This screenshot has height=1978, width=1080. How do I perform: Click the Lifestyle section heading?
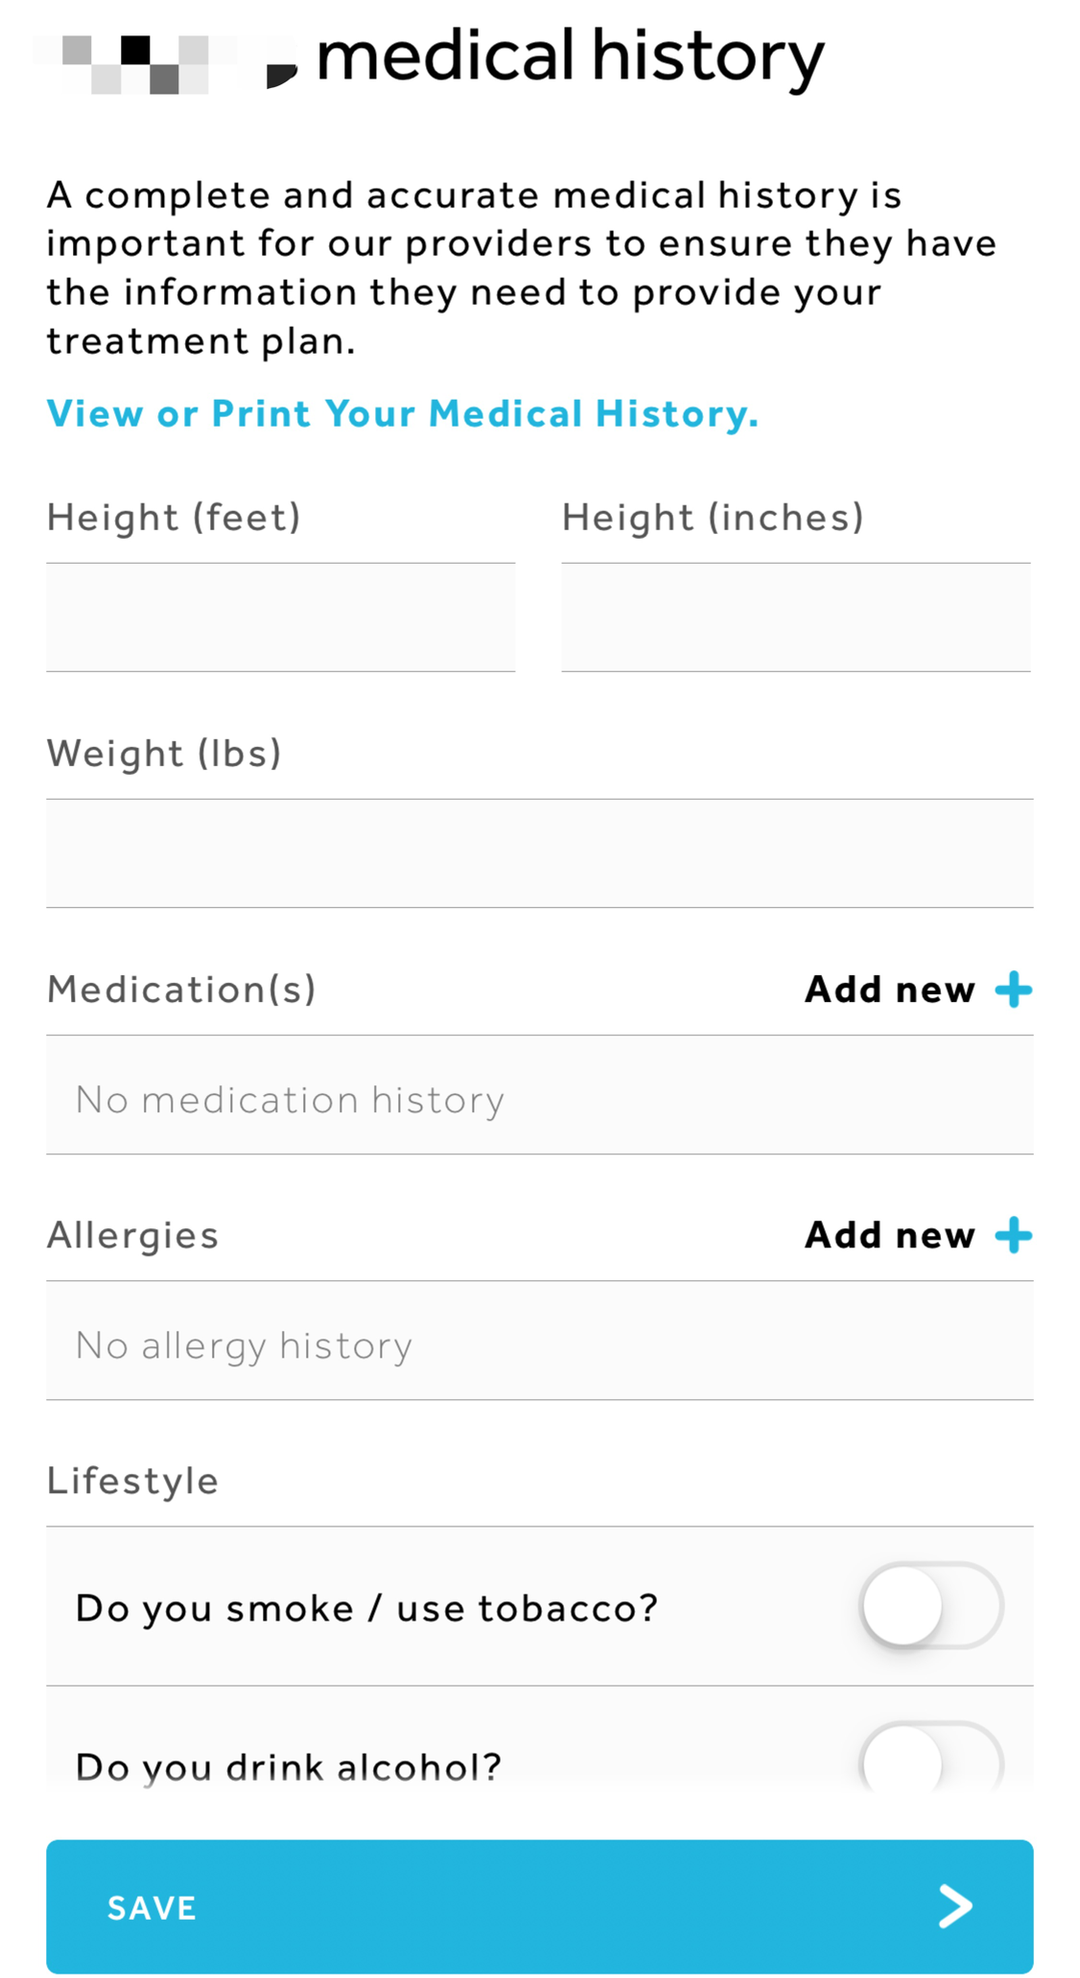coord(133,1481)
